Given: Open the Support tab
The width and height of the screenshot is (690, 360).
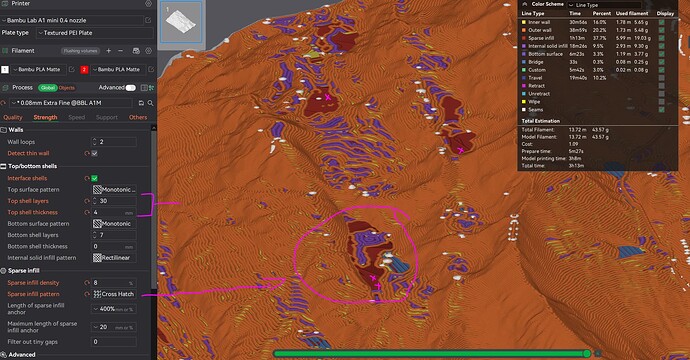Looking at the screenshot, I should point(107,118).
